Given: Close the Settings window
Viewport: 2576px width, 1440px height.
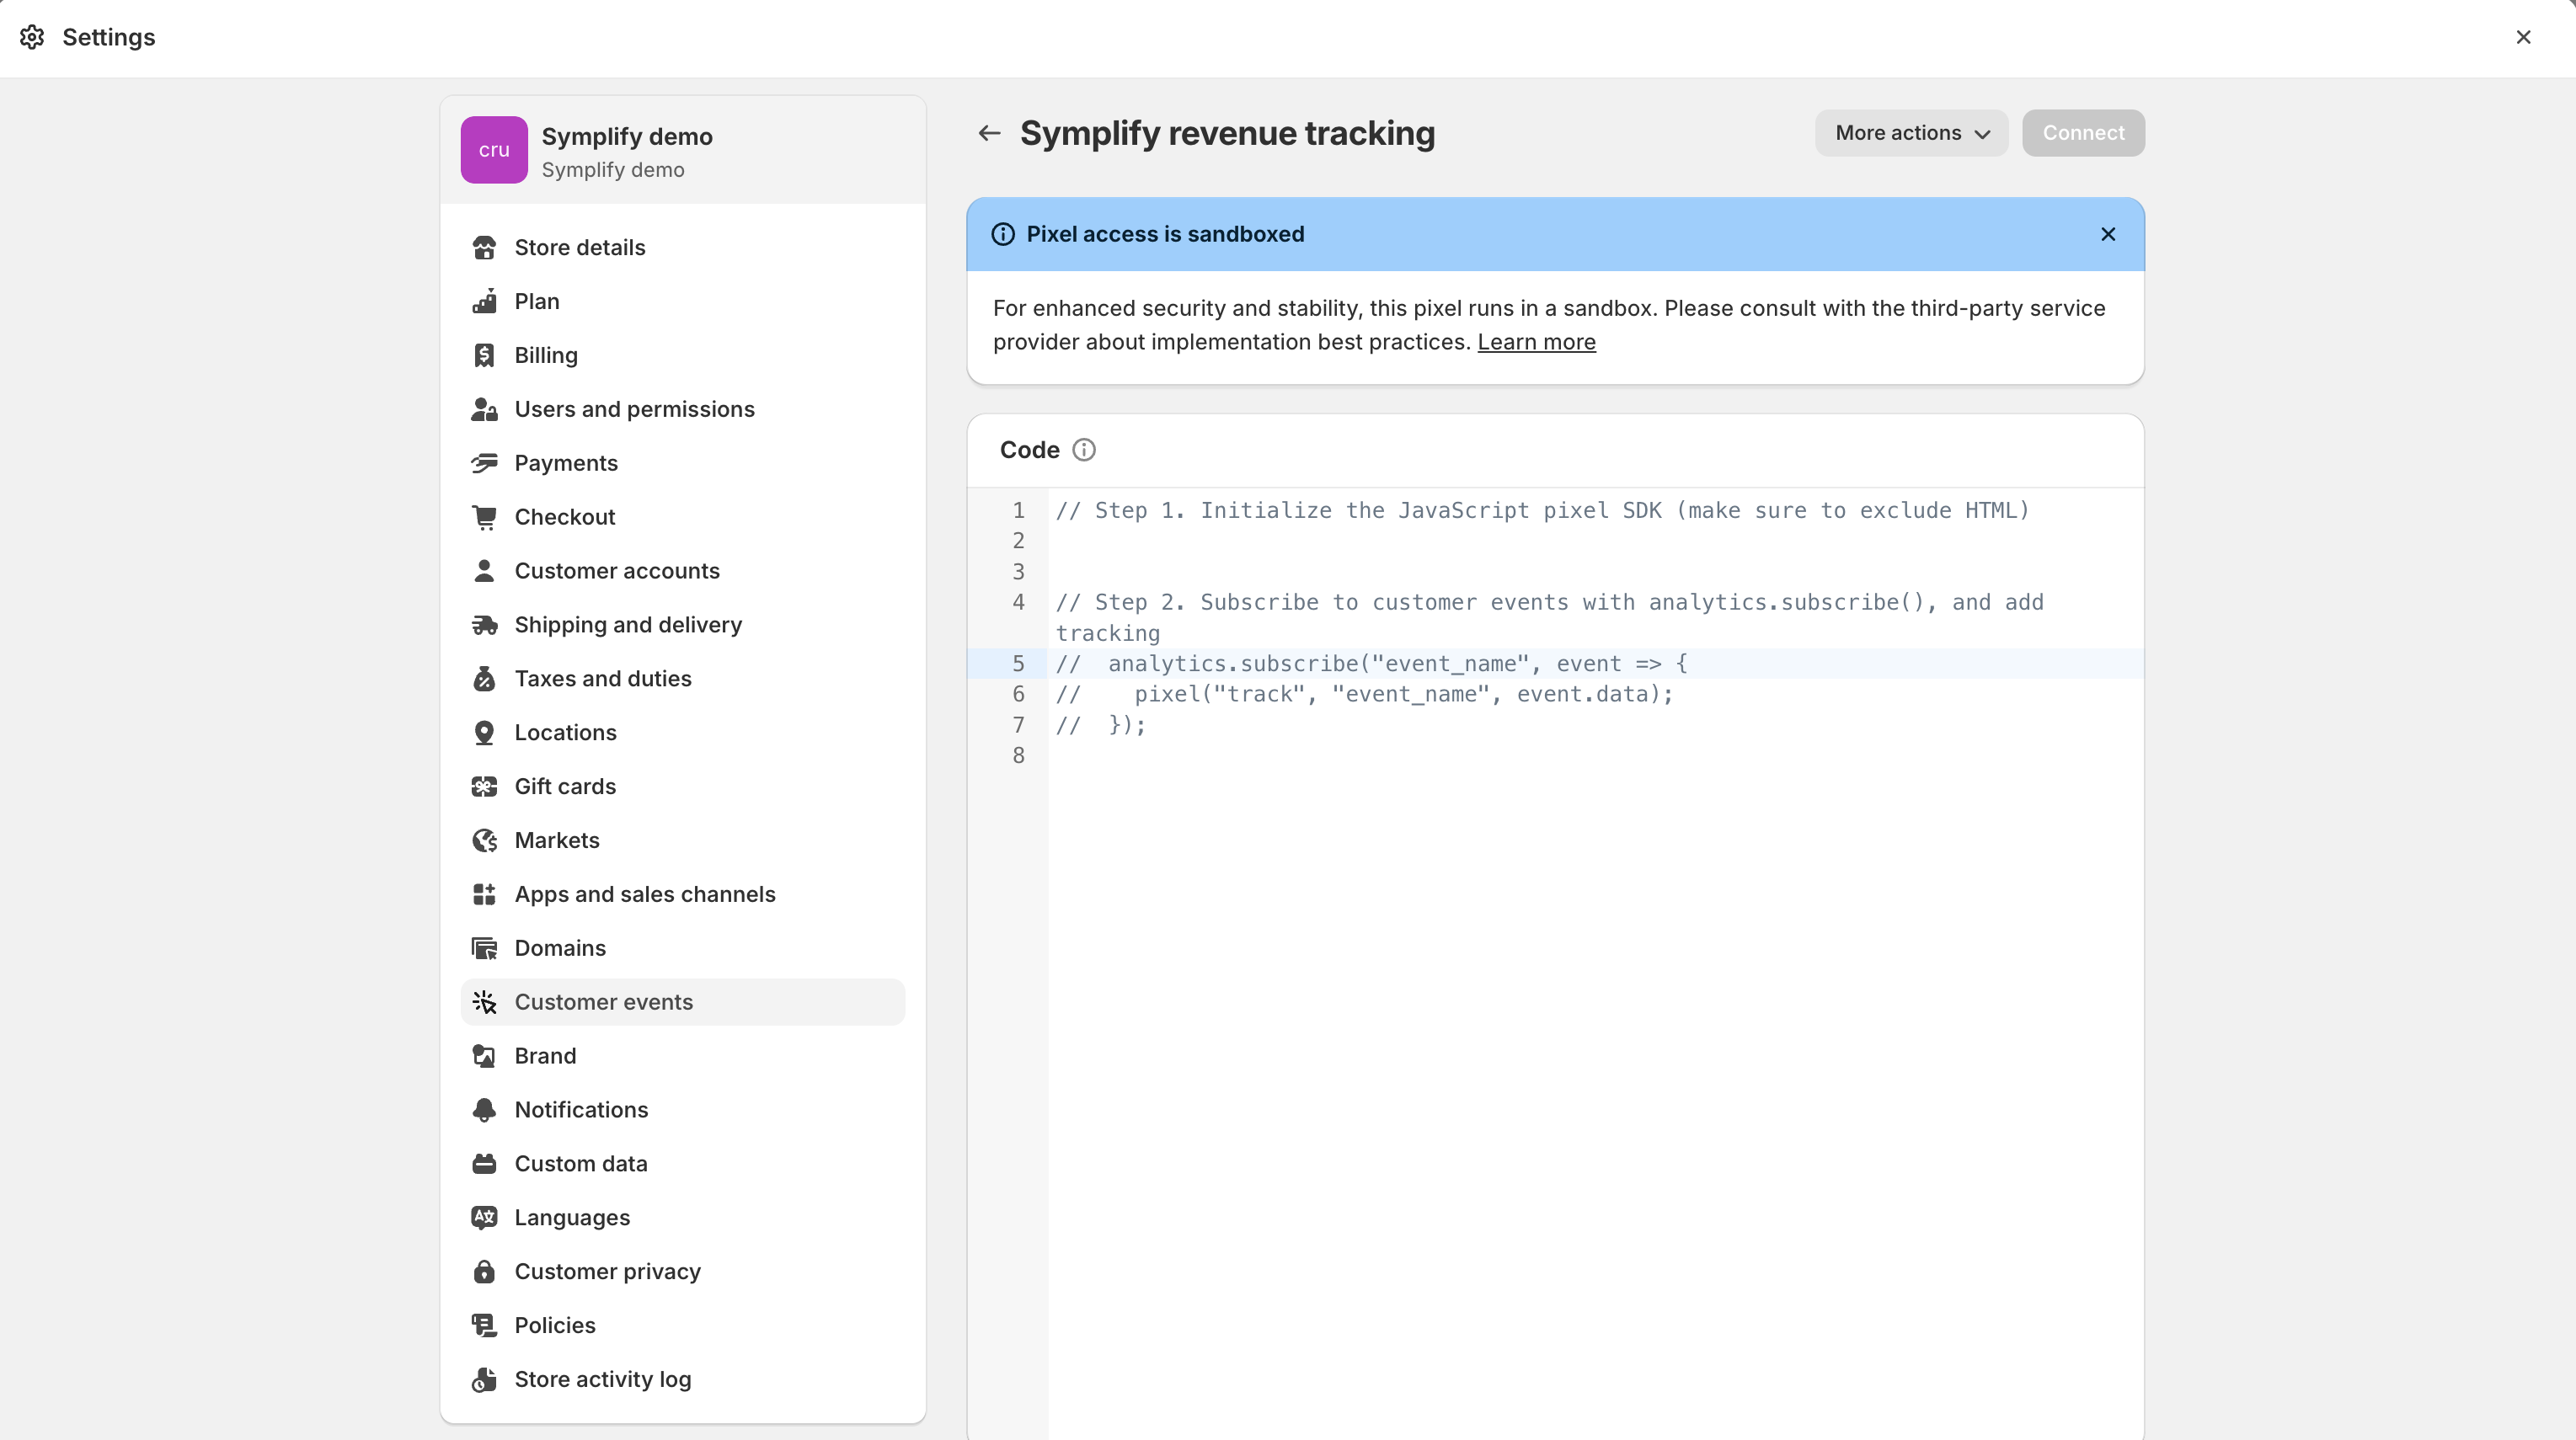Looking at the screenshot, I should [x=2523, y=37].
